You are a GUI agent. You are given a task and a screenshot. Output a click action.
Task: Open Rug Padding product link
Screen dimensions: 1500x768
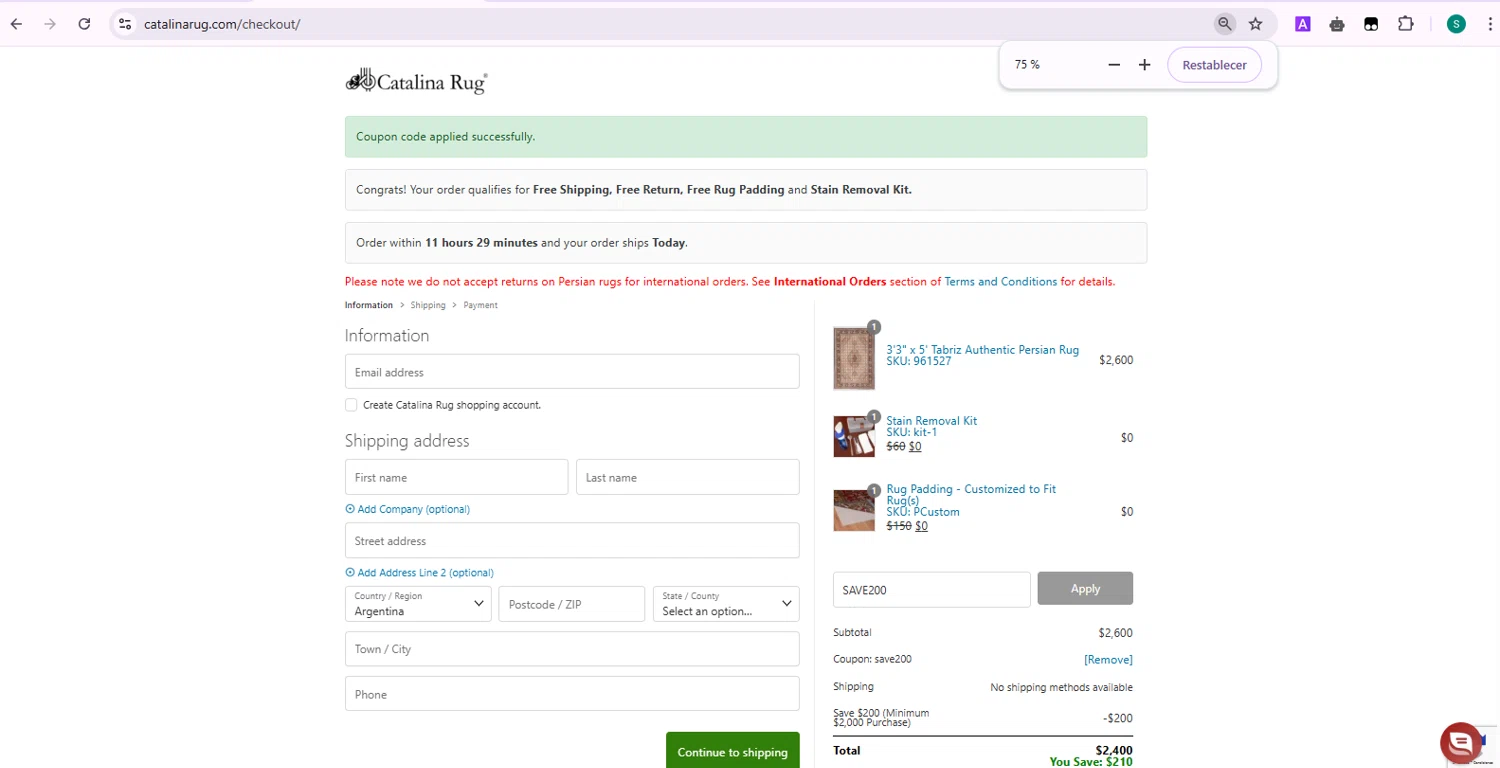(971, 494)
